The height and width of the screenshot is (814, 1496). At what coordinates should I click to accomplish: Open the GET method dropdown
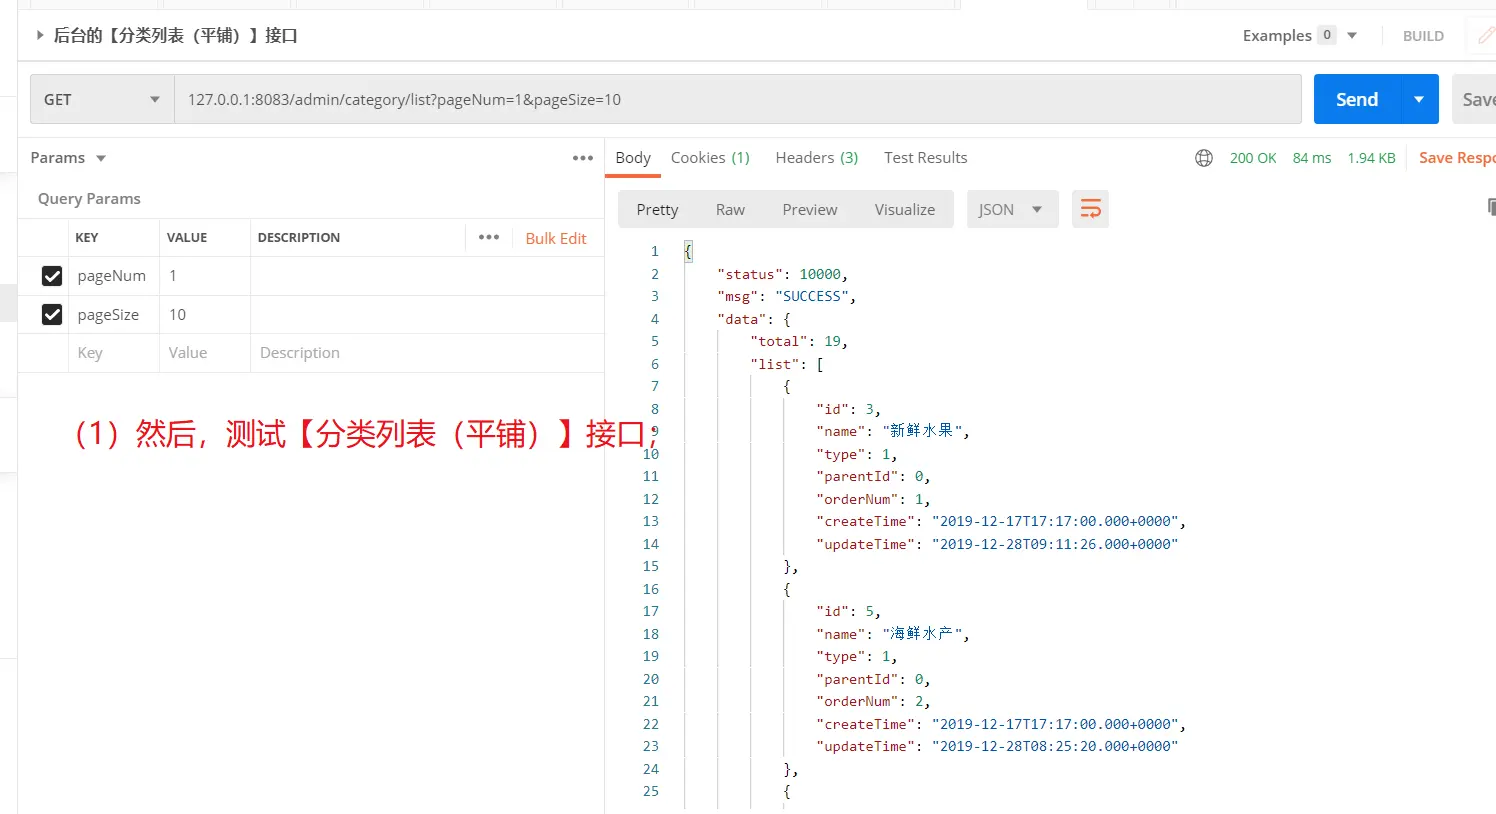(x=102, y=99)
